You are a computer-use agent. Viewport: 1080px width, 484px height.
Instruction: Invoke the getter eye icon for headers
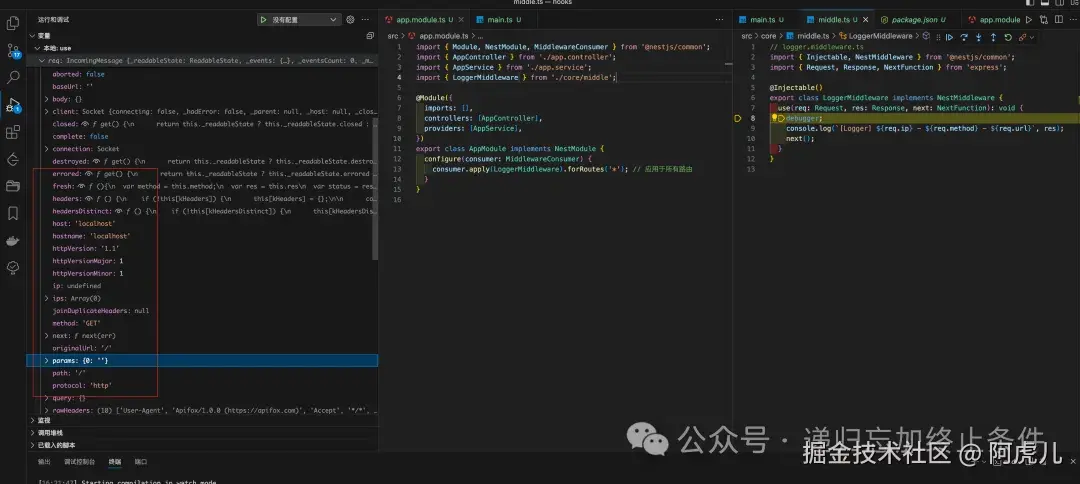pyautogui.click(x=88, y=198)
